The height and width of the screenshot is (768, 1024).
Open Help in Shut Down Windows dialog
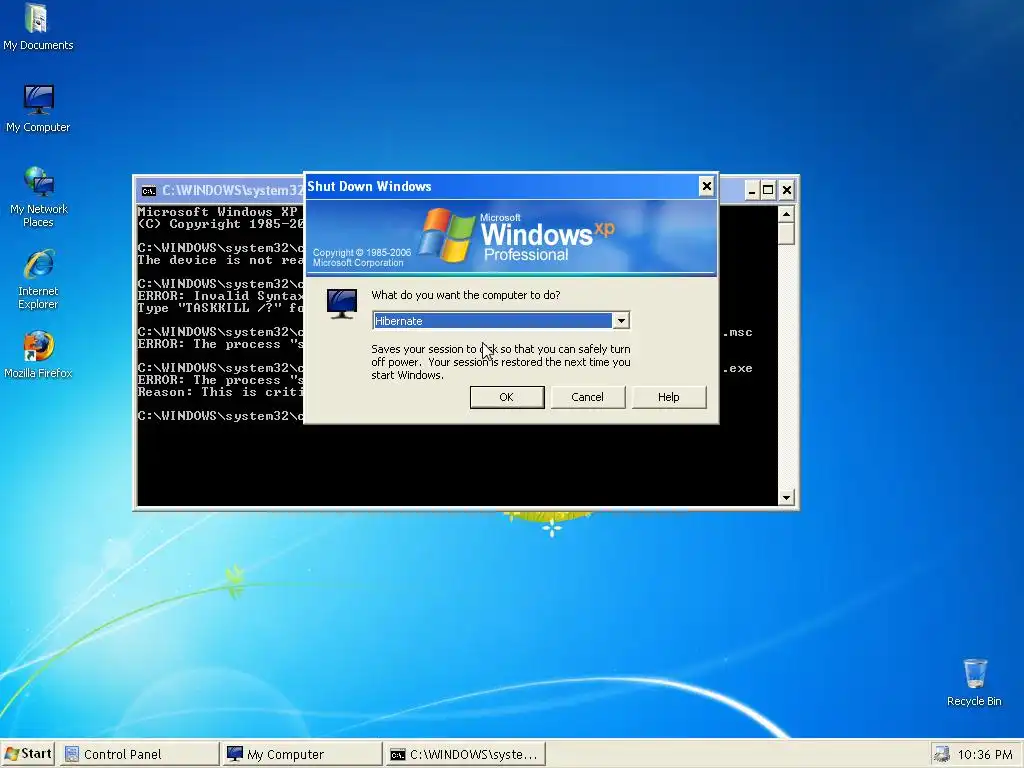(x=669, y=397)
